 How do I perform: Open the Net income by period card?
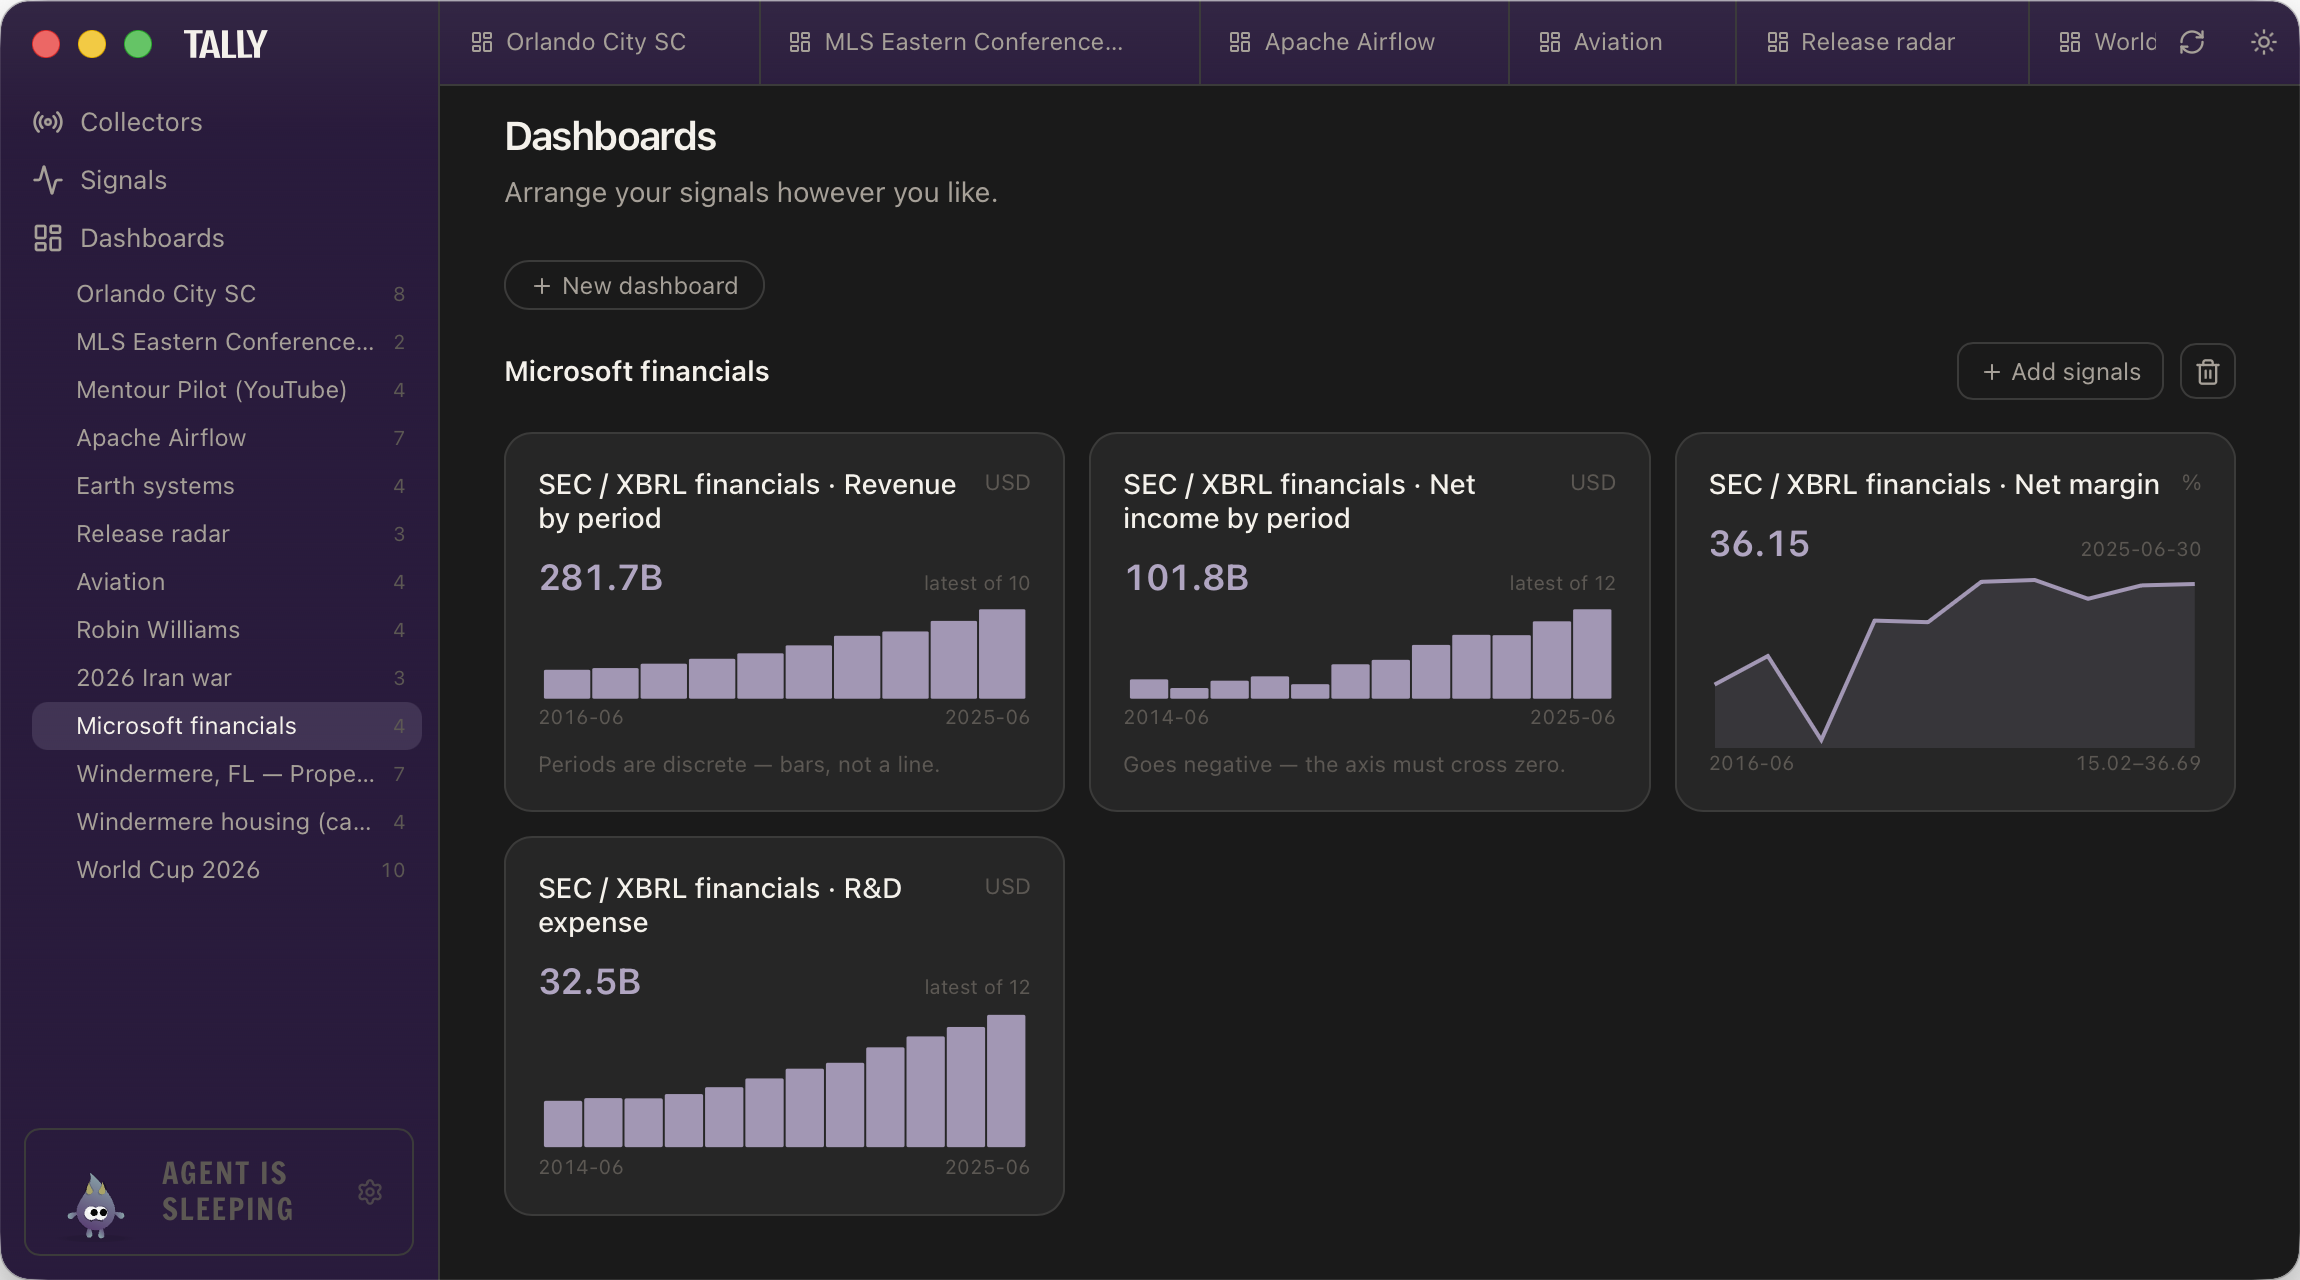tap(1369, 622)
